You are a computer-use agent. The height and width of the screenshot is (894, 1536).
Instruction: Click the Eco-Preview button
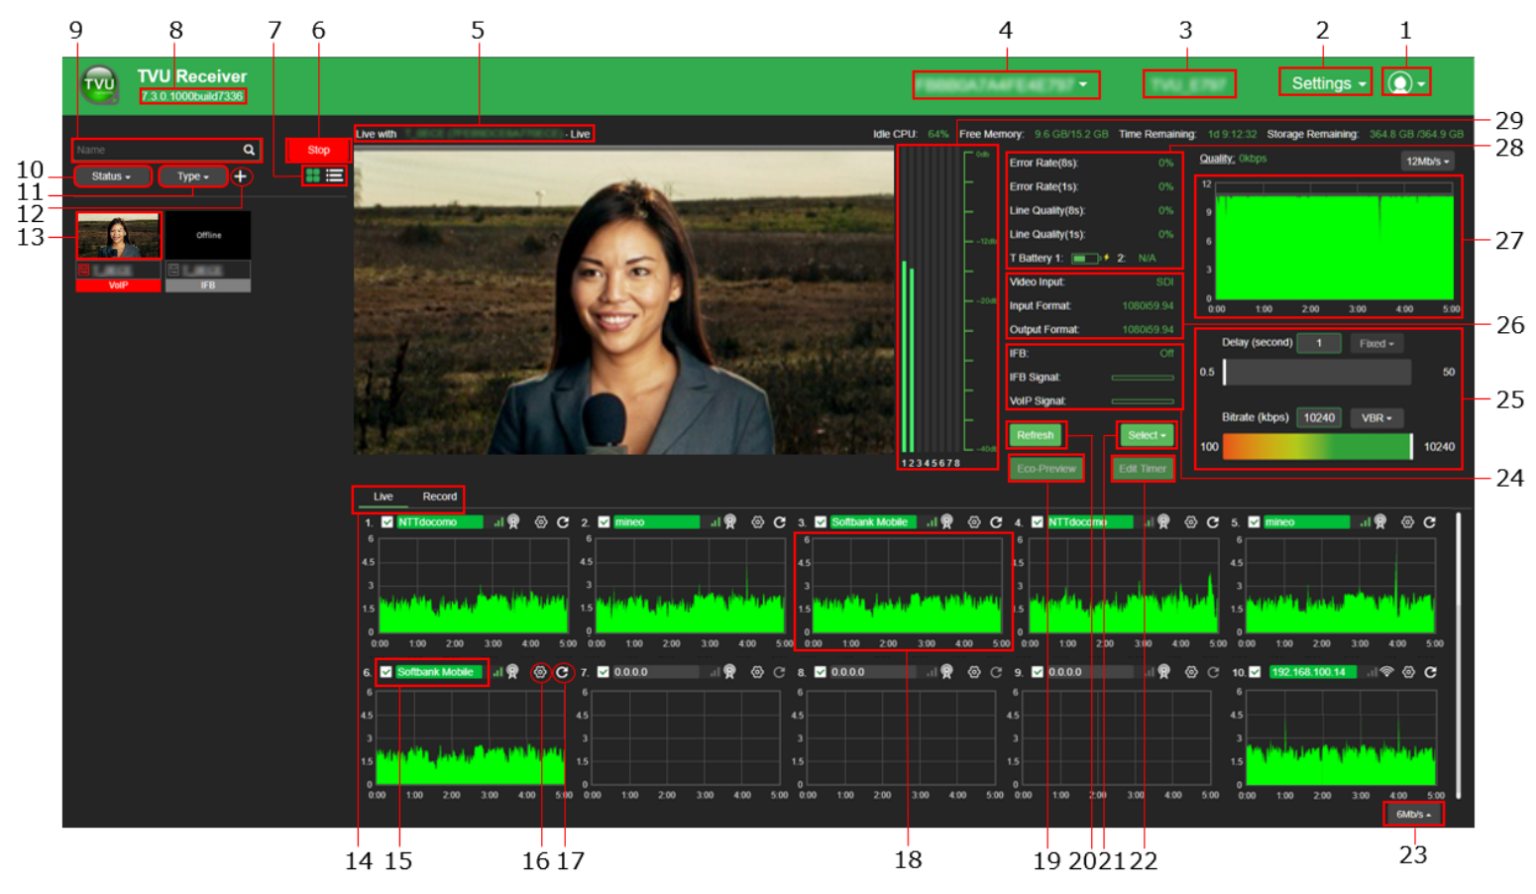pos(1046,468)
